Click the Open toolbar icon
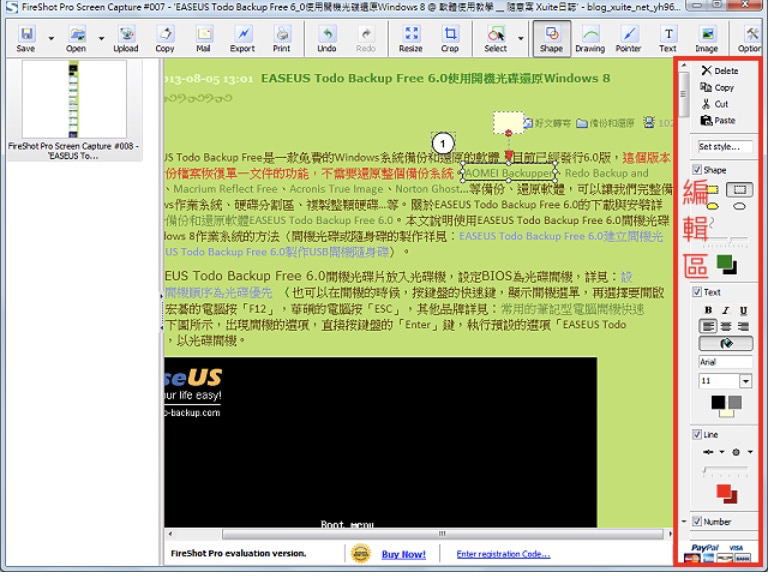This screenshot has height=576, width=770. pyautogui.click(x=76, y=38)
